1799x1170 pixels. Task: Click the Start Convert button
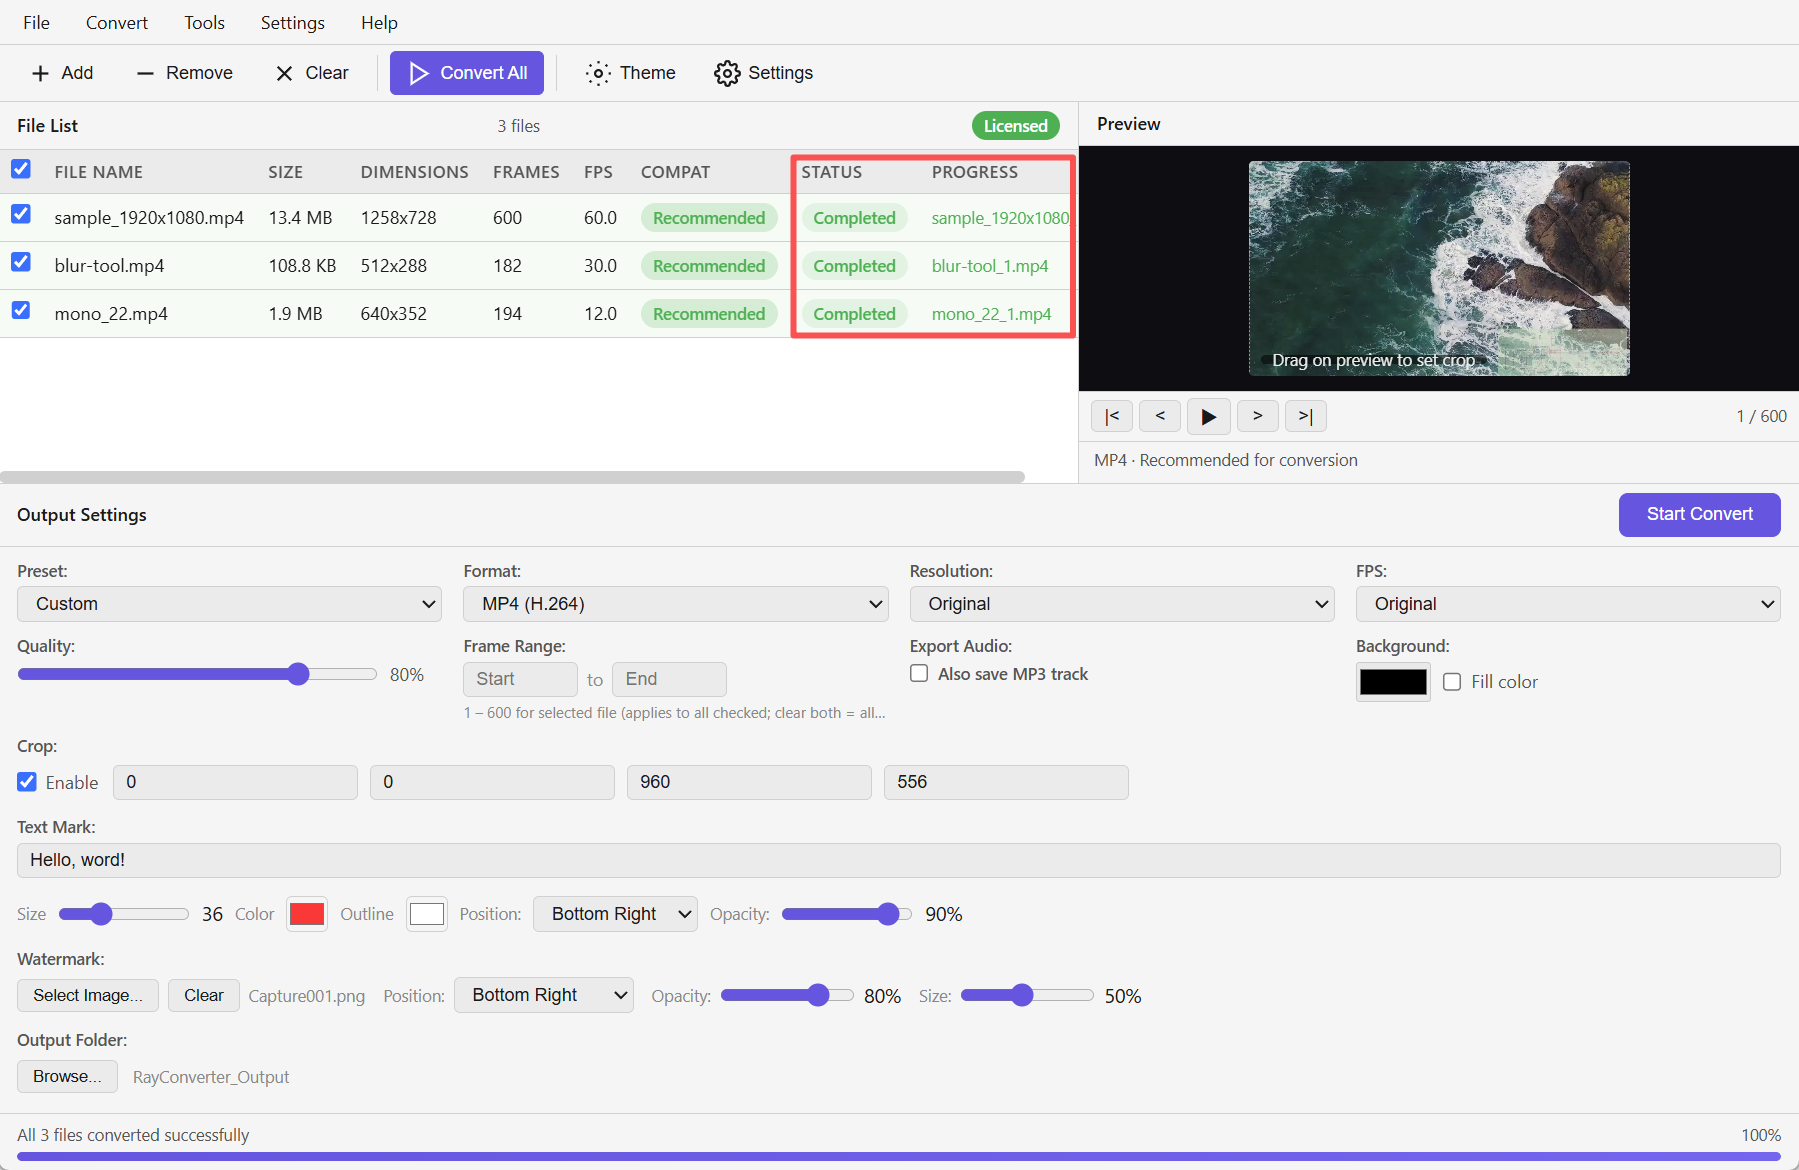coord(1699,514)
